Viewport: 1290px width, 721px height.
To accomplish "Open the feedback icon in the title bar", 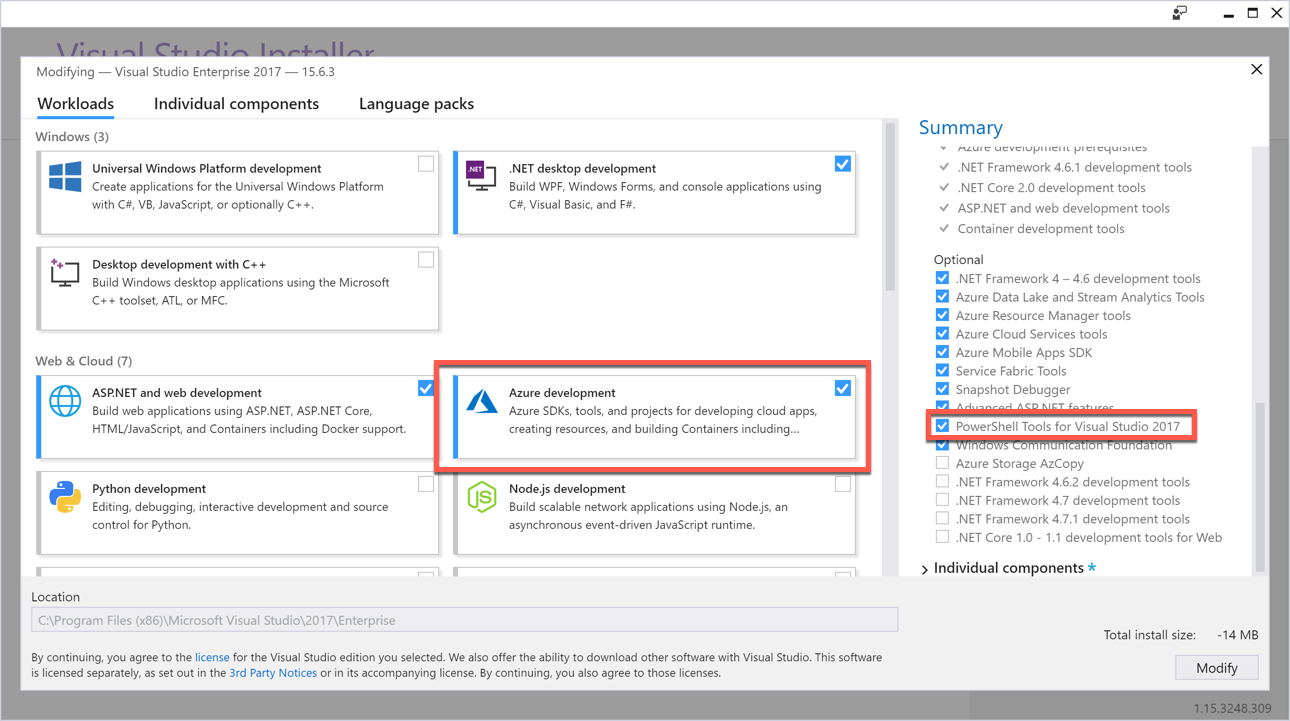I will [x=1180, y=13].
